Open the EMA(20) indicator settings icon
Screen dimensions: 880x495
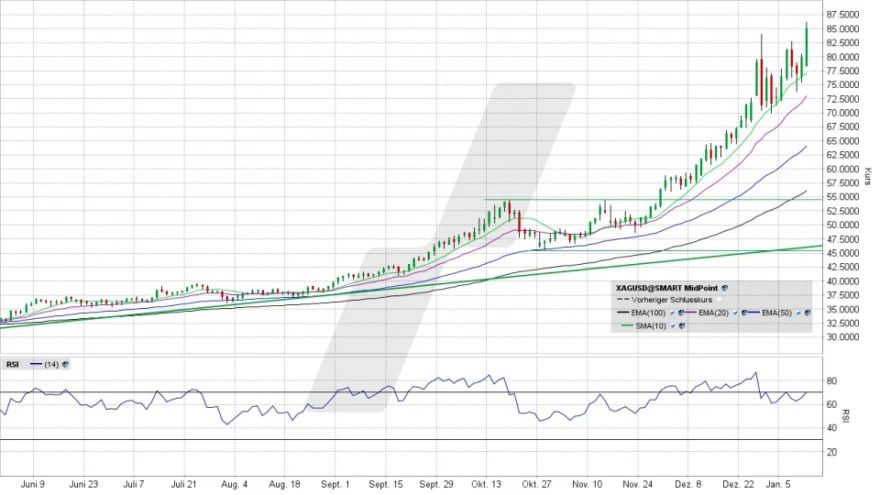pos(744,313)
